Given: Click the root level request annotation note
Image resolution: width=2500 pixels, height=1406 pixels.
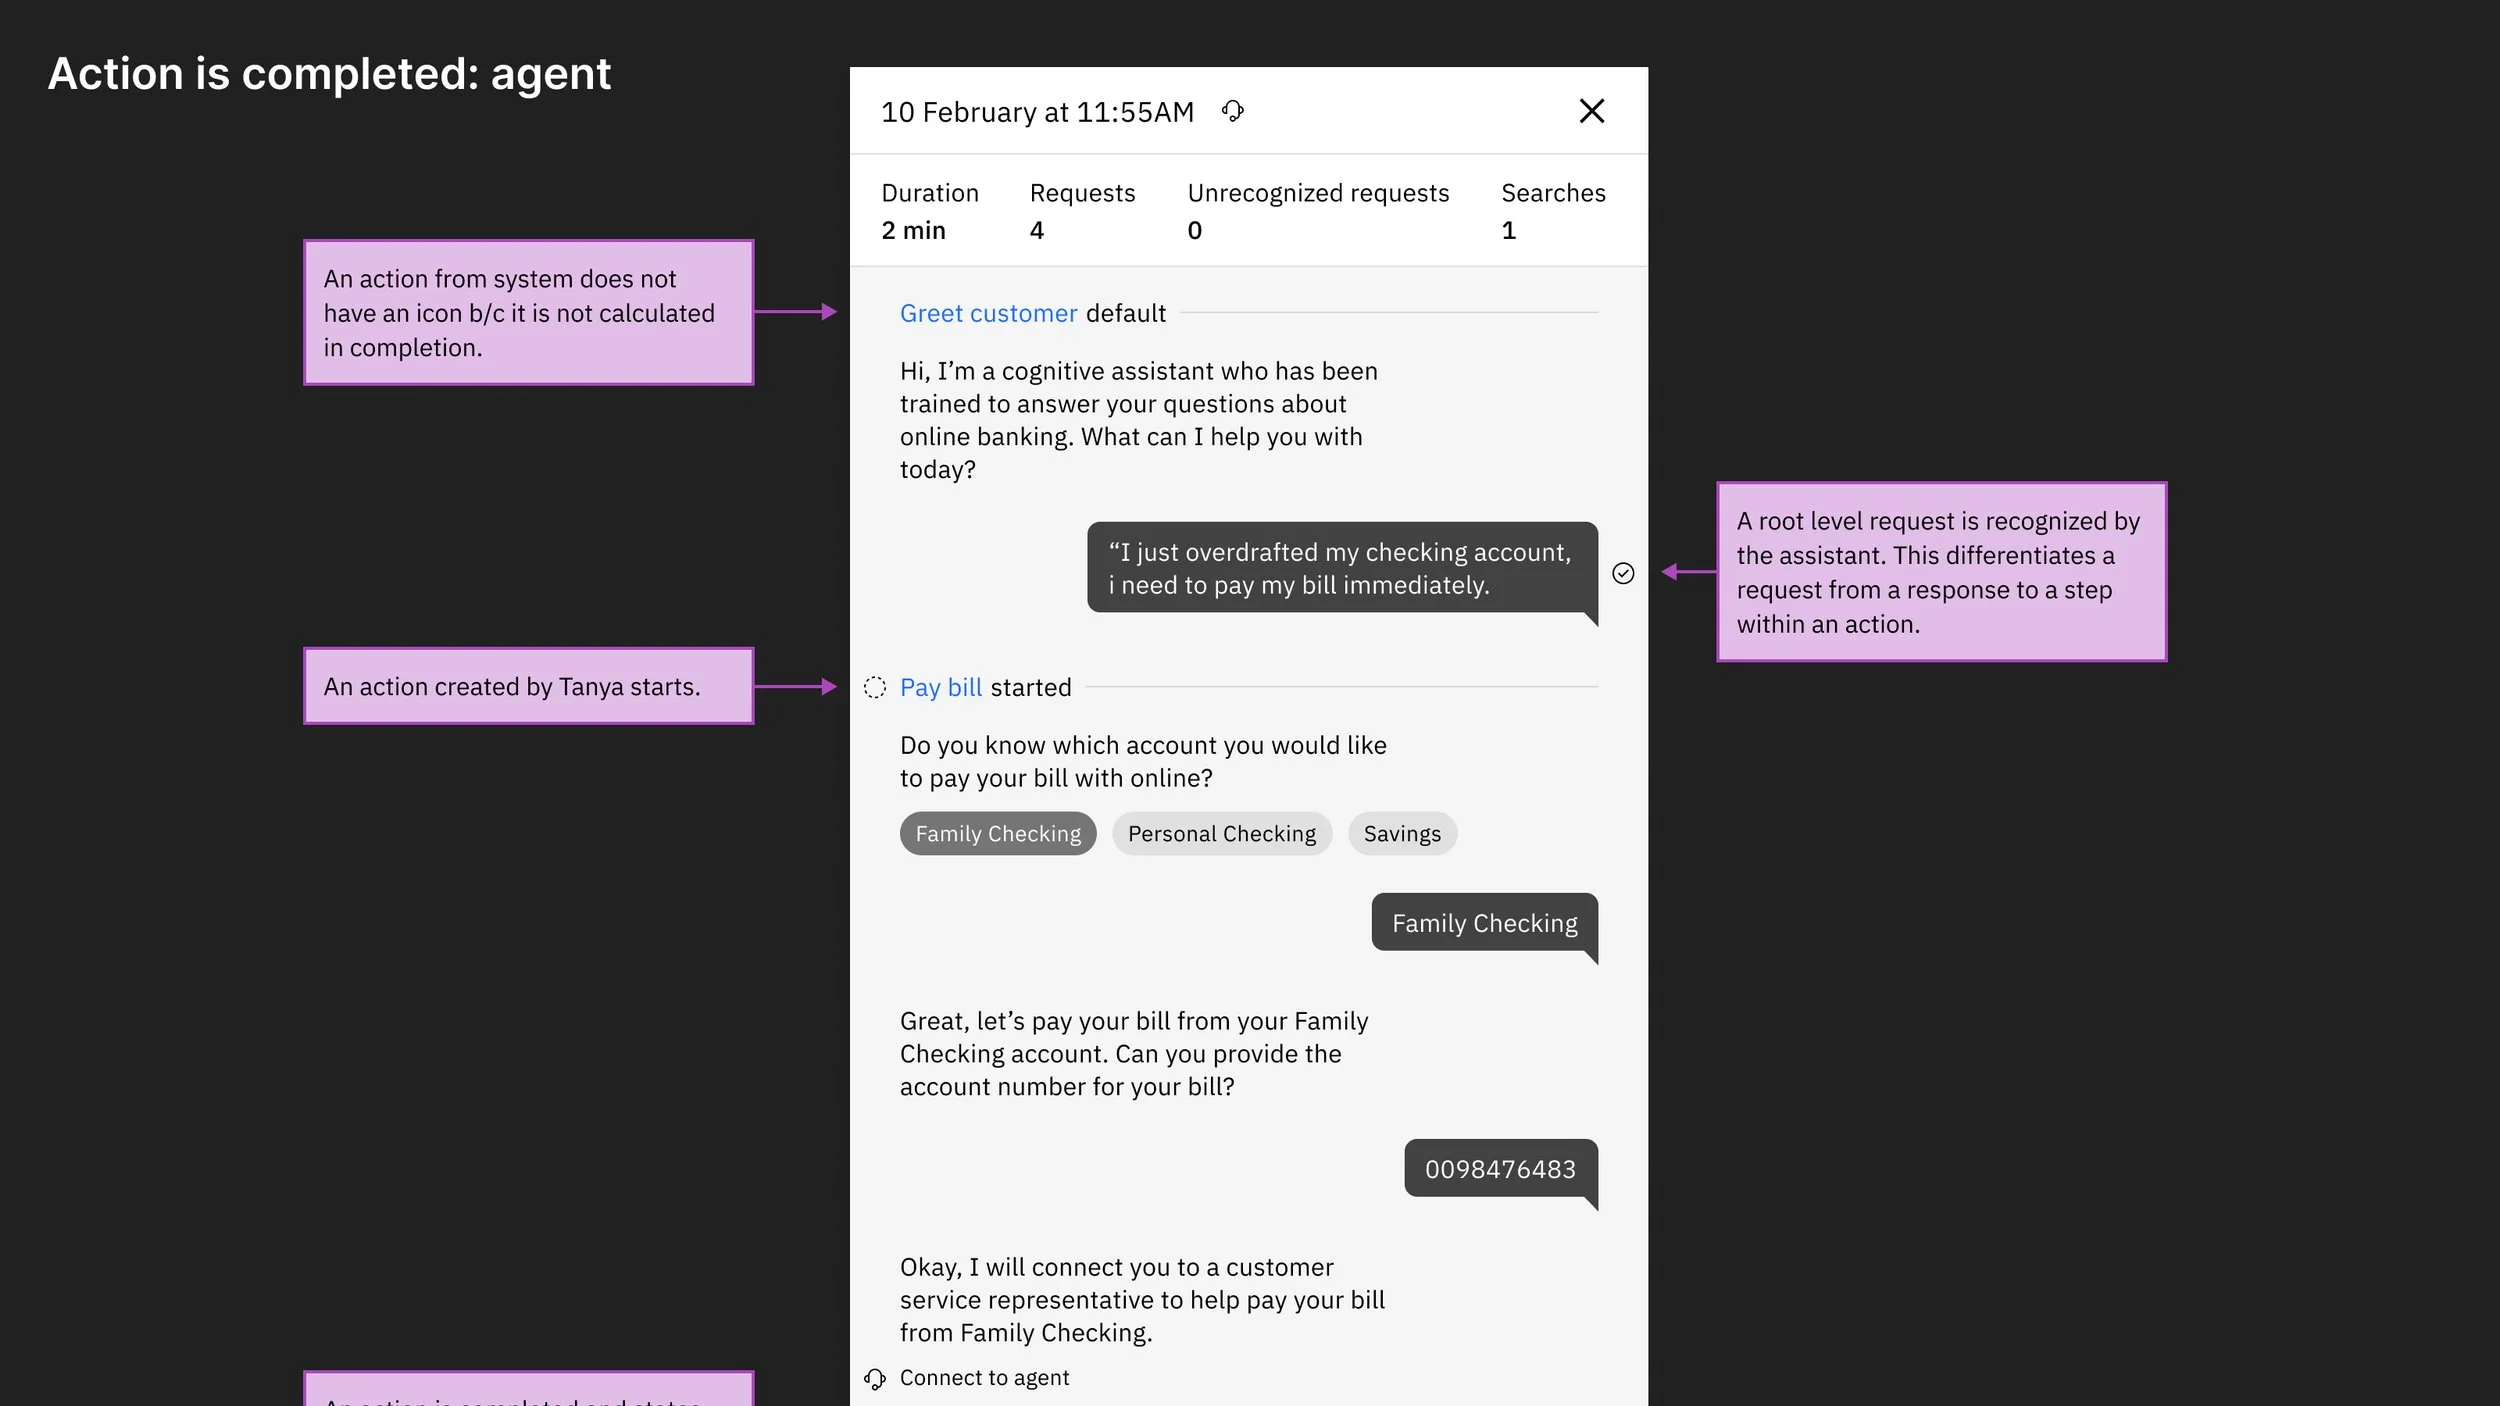Looking at the screenshot, I should tap(1940, 572).
